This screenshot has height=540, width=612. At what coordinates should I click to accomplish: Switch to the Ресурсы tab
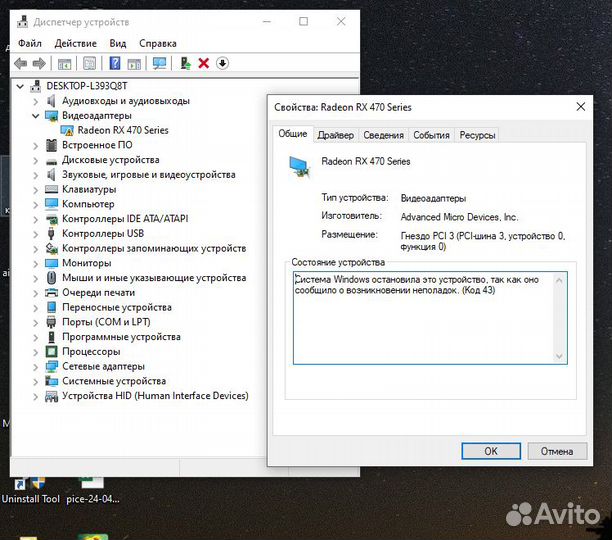tap(477, 135)
